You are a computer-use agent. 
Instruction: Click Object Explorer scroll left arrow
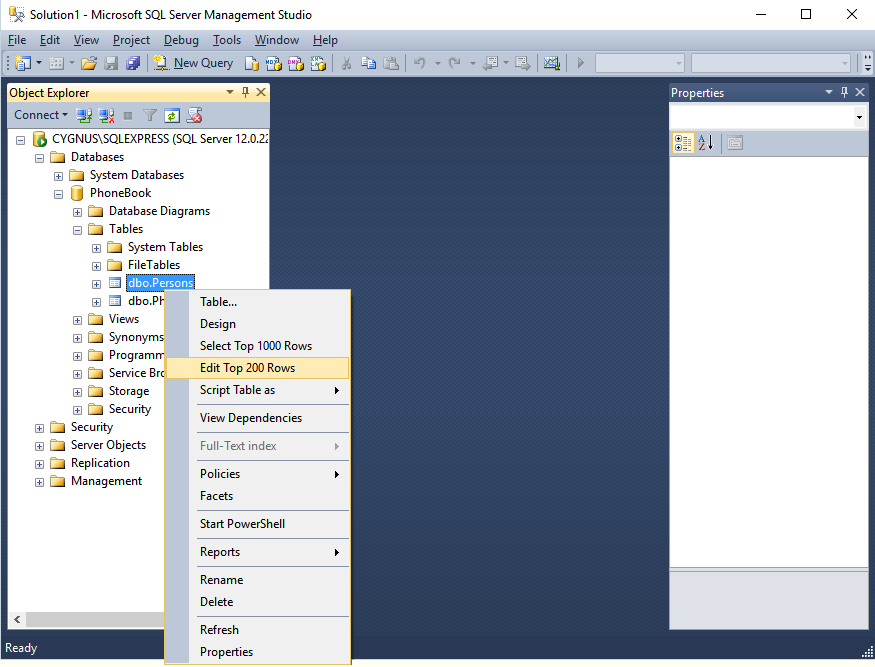(17, 620)
